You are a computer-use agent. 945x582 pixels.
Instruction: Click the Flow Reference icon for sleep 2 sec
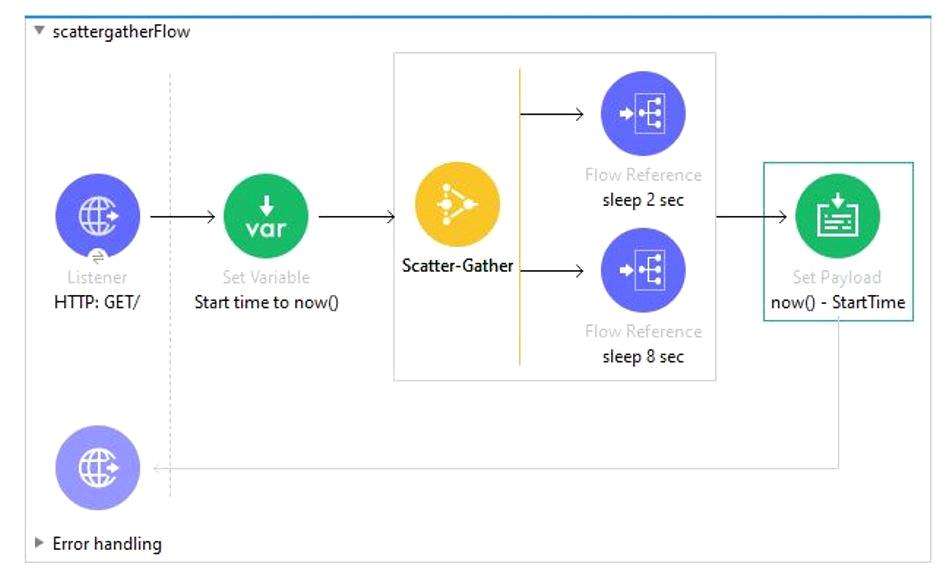642,114
